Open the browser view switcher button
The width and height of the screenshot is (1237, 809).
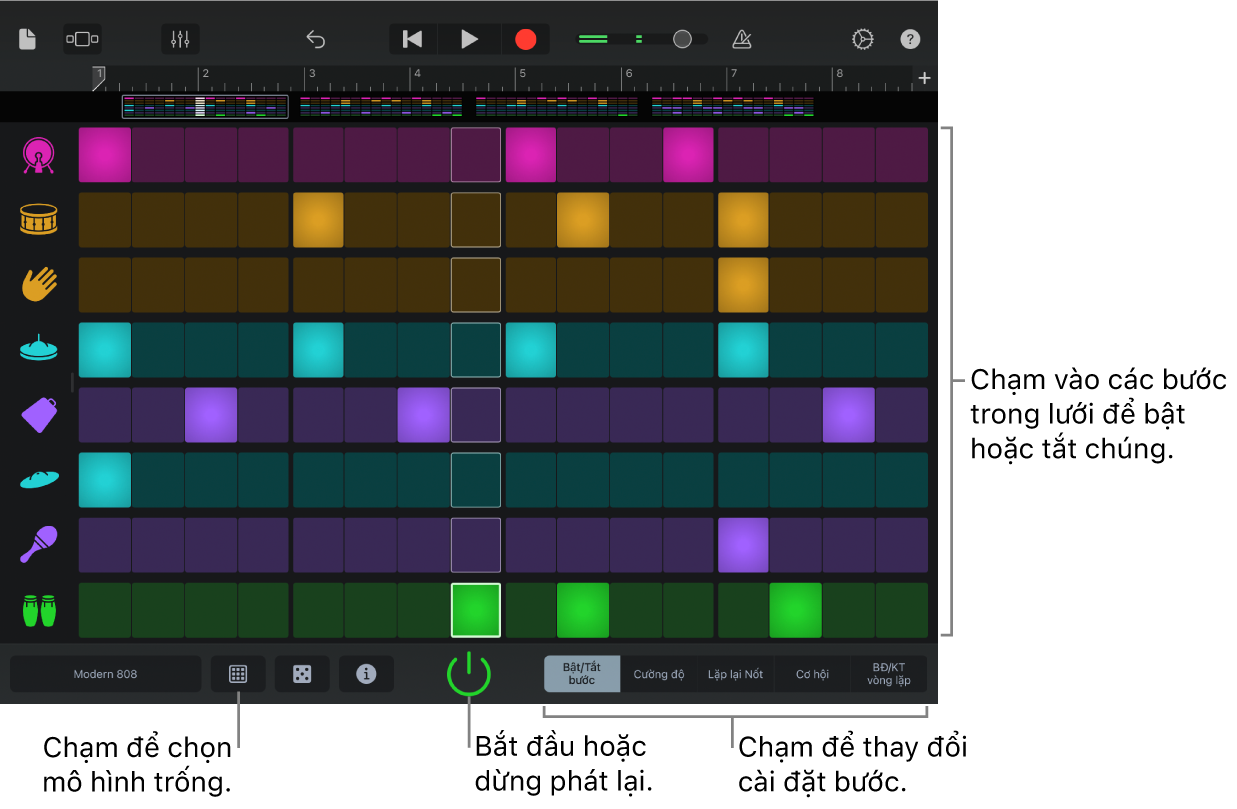tap(82, 39)
